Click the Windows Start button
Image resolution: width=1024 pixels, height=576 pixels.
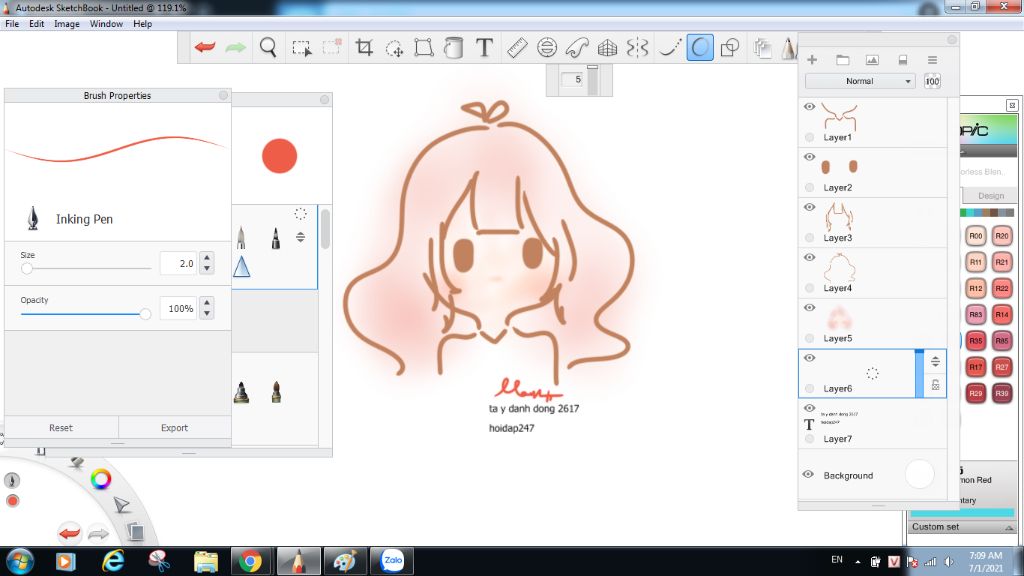(19, 561)
